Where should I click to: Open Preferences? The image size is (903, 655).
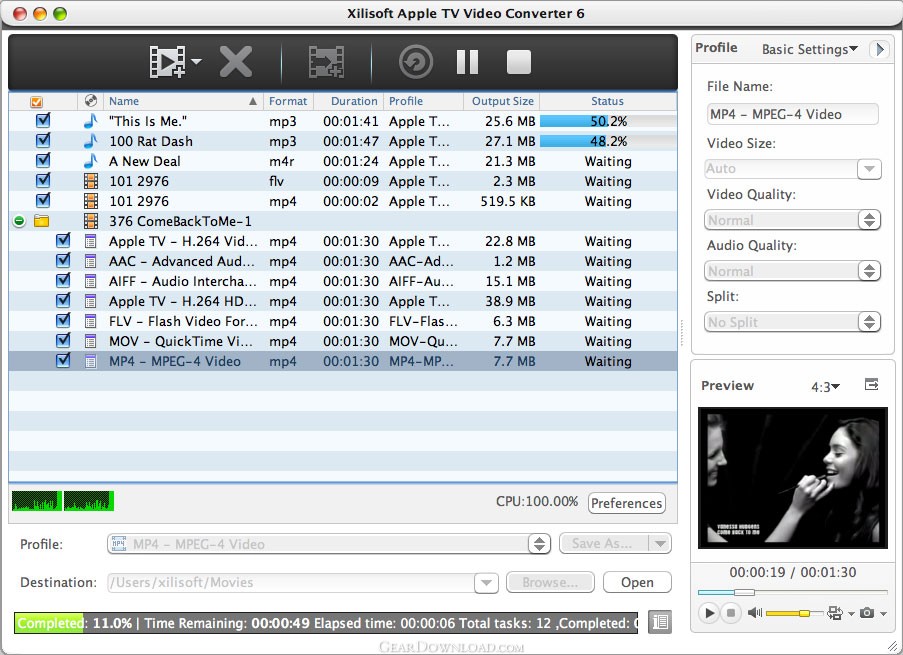click(x=627, y=503)
